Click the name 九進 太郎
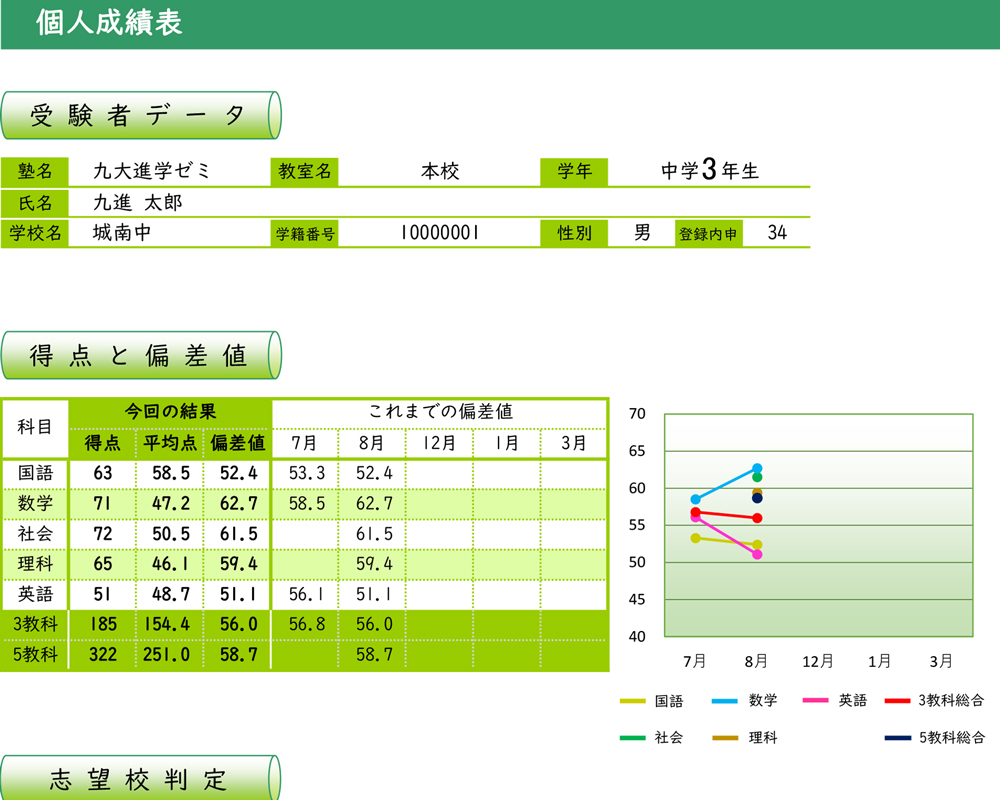Viewport: 1000px width, 800px height. coord(138,203)
